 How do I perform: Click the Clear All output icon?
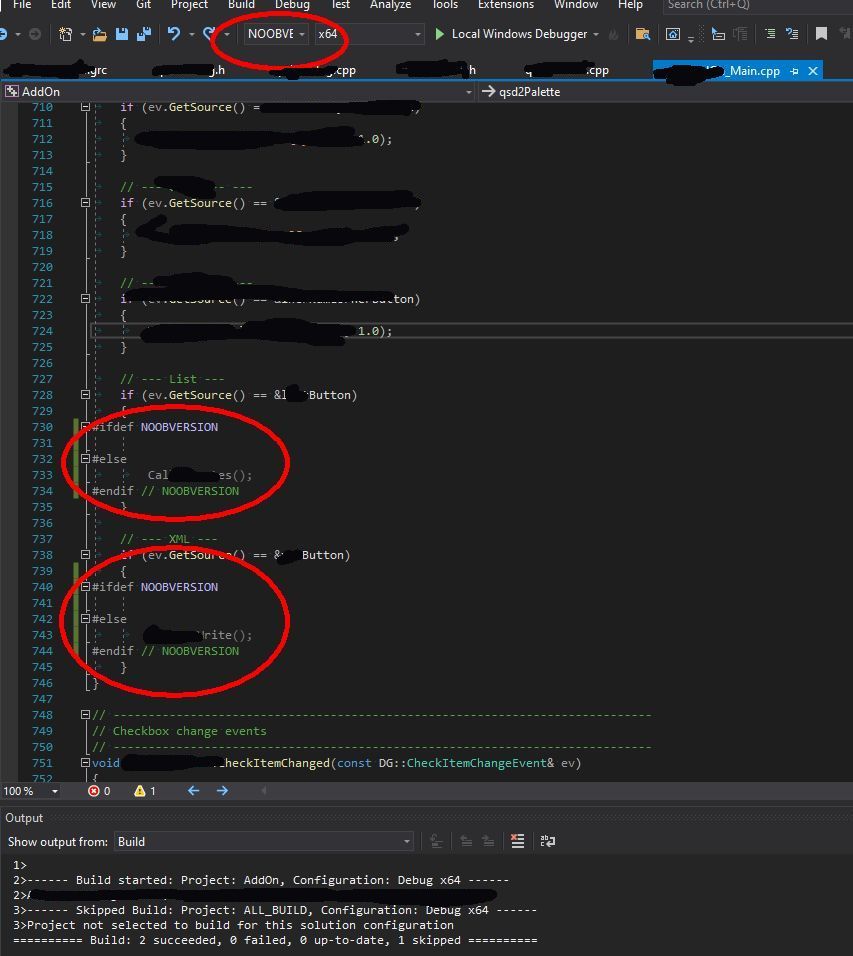518,841
